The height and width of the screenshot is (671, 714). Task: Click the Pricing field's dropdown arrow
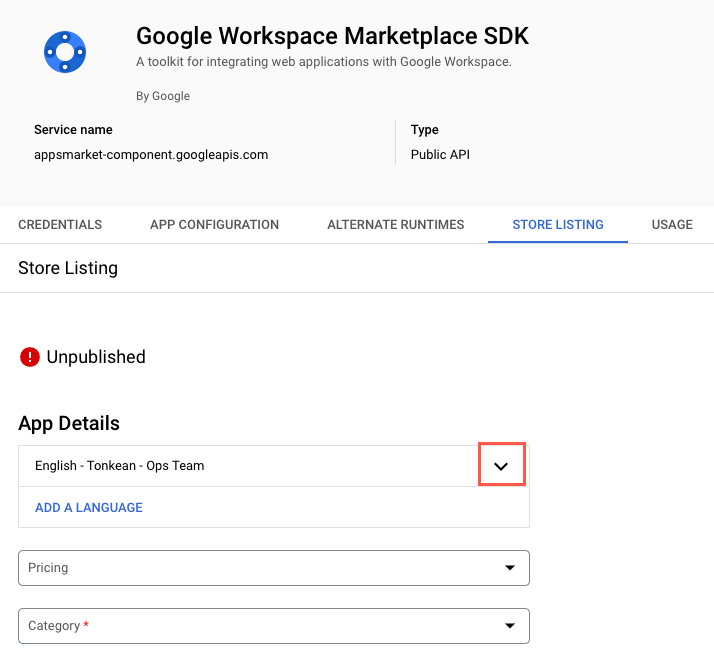(x=510, y=568)
